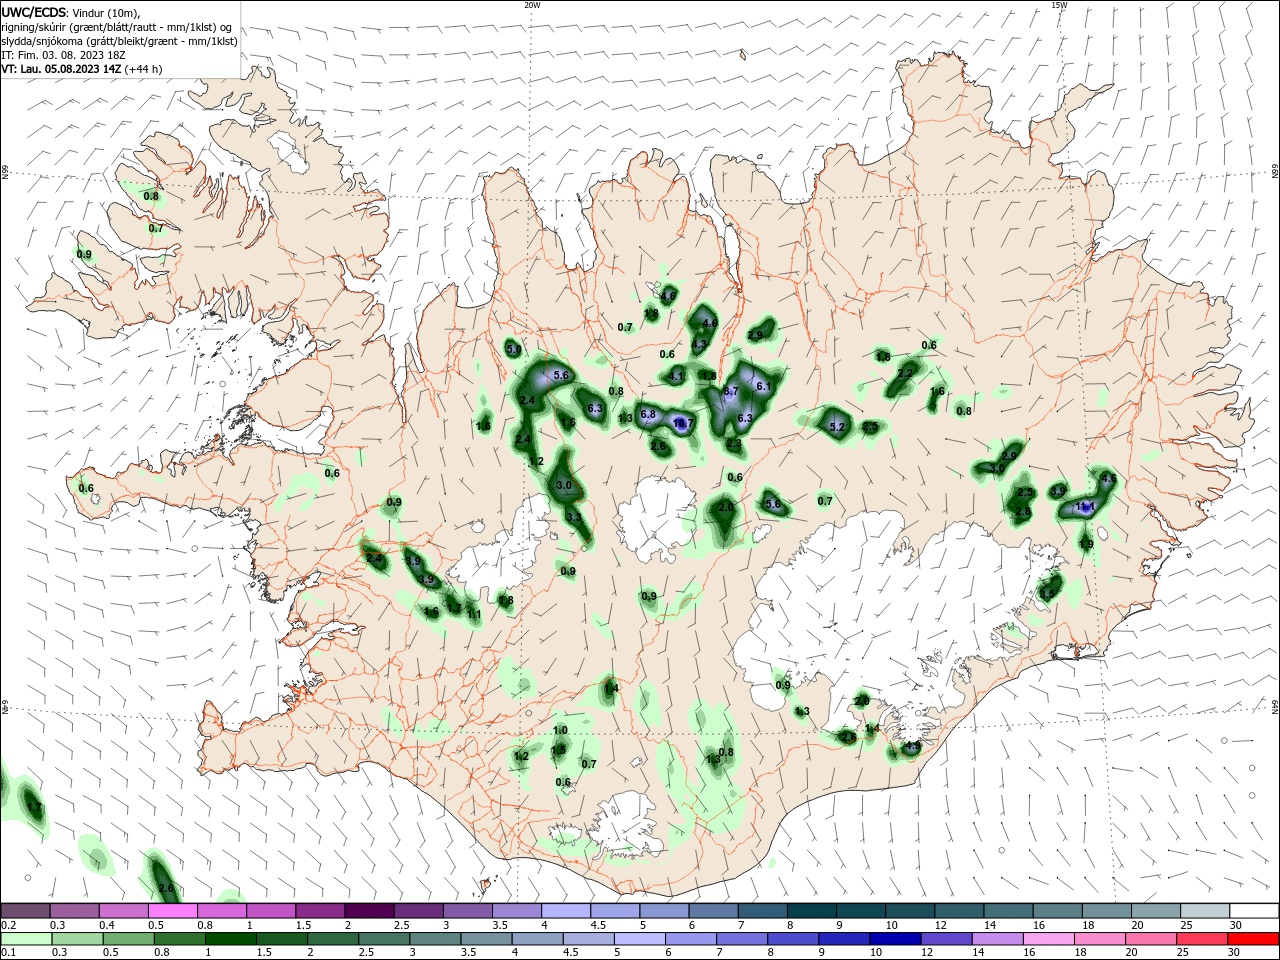Screen dimensions: 1280x960
Task: Click the 4.1 precipitation value
Action: tap(677, 377)
